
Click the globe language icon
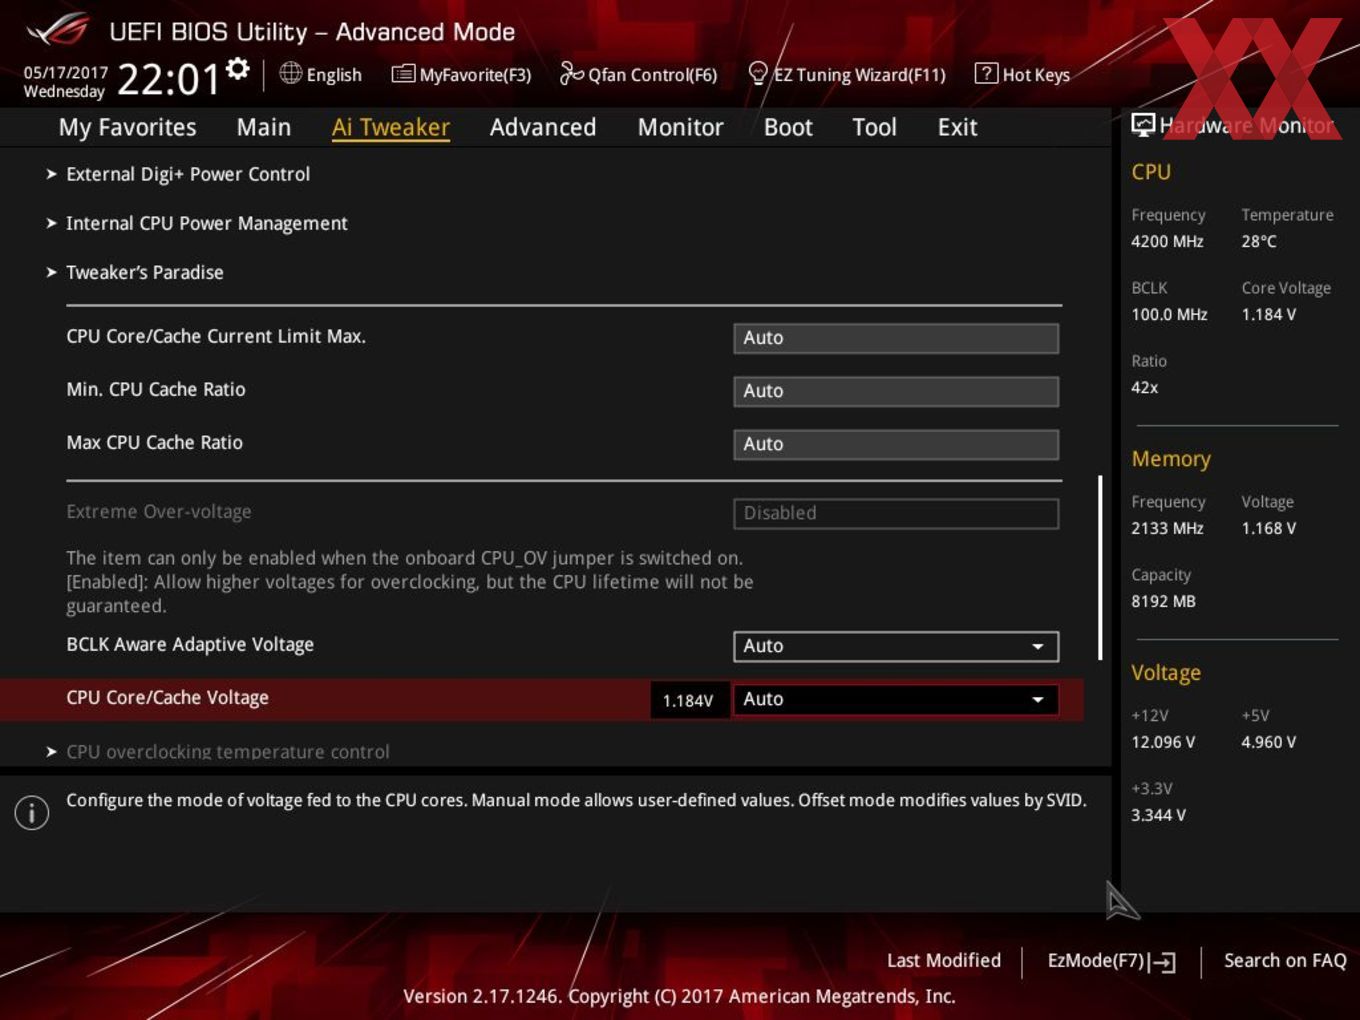point(290,73)
